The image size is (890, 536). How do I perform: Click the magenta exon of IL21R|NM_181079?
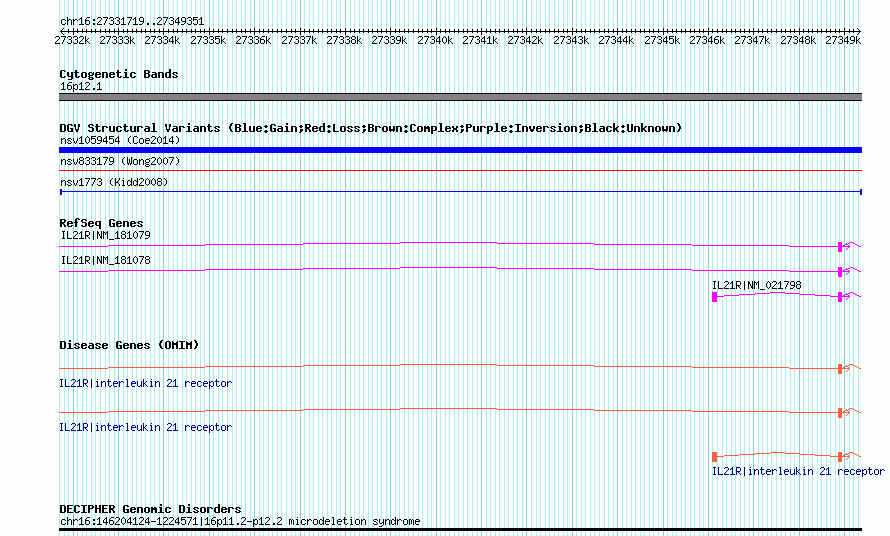pos(840,246)
